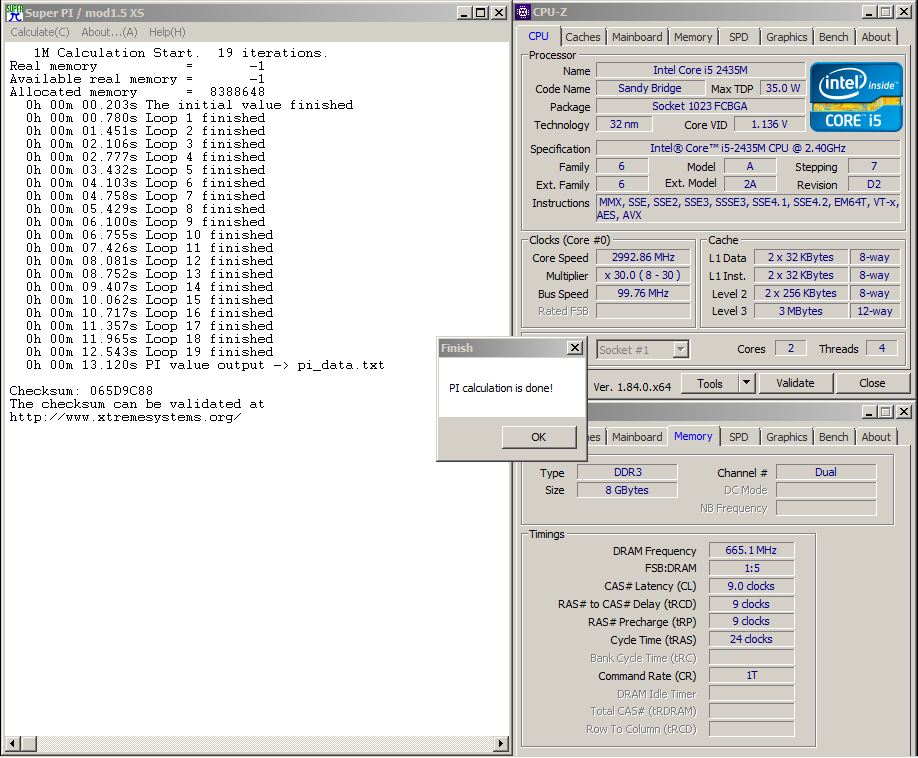Switch to About tab in top CPU-Z window
Image resolution: width=918 pixels, height=758 pixels.
tap(876, 37)
